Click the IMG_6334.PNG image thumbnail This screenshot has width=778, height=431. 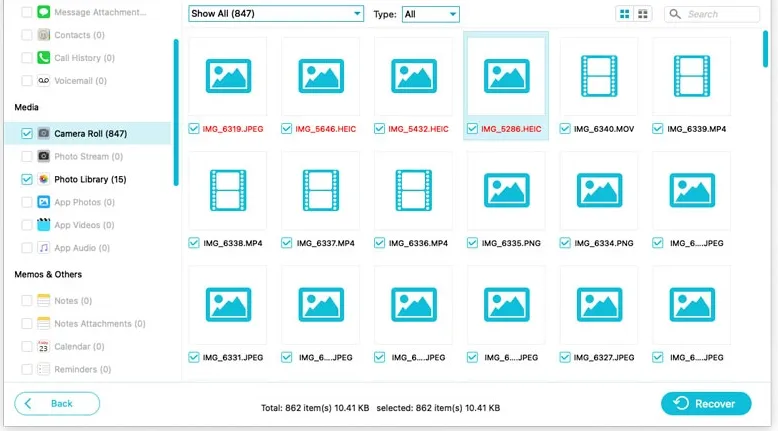[x=599, y=190]
